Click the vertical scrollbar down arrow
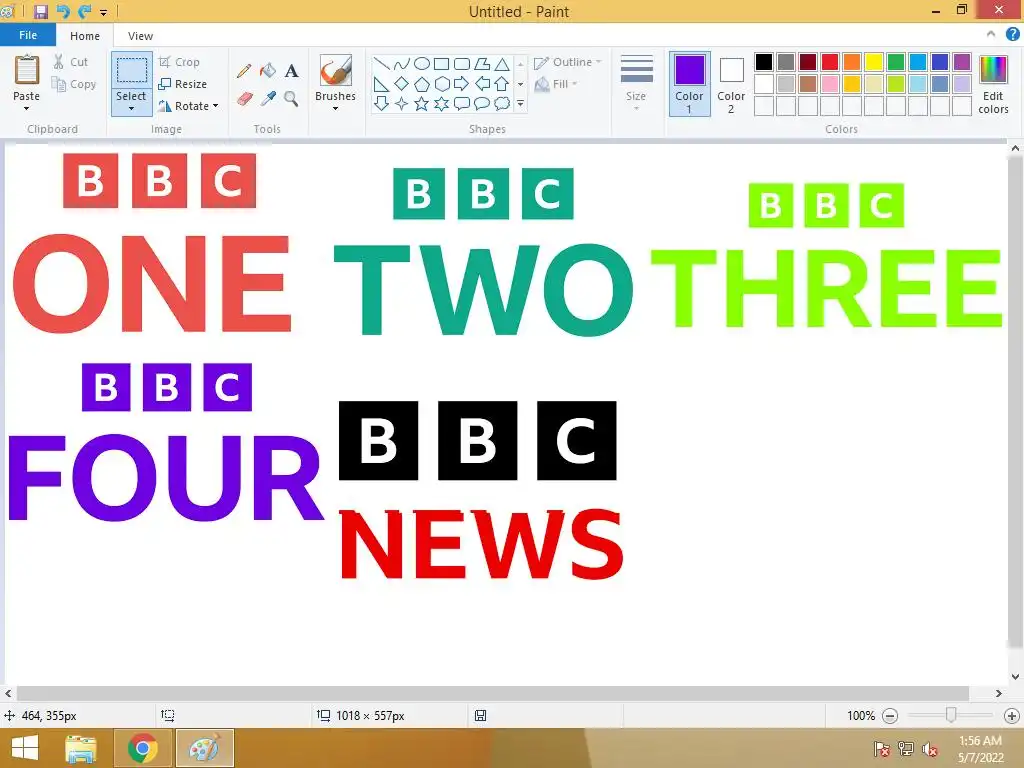This screenshot has width=1024, height=768. tap(1016, 677)
